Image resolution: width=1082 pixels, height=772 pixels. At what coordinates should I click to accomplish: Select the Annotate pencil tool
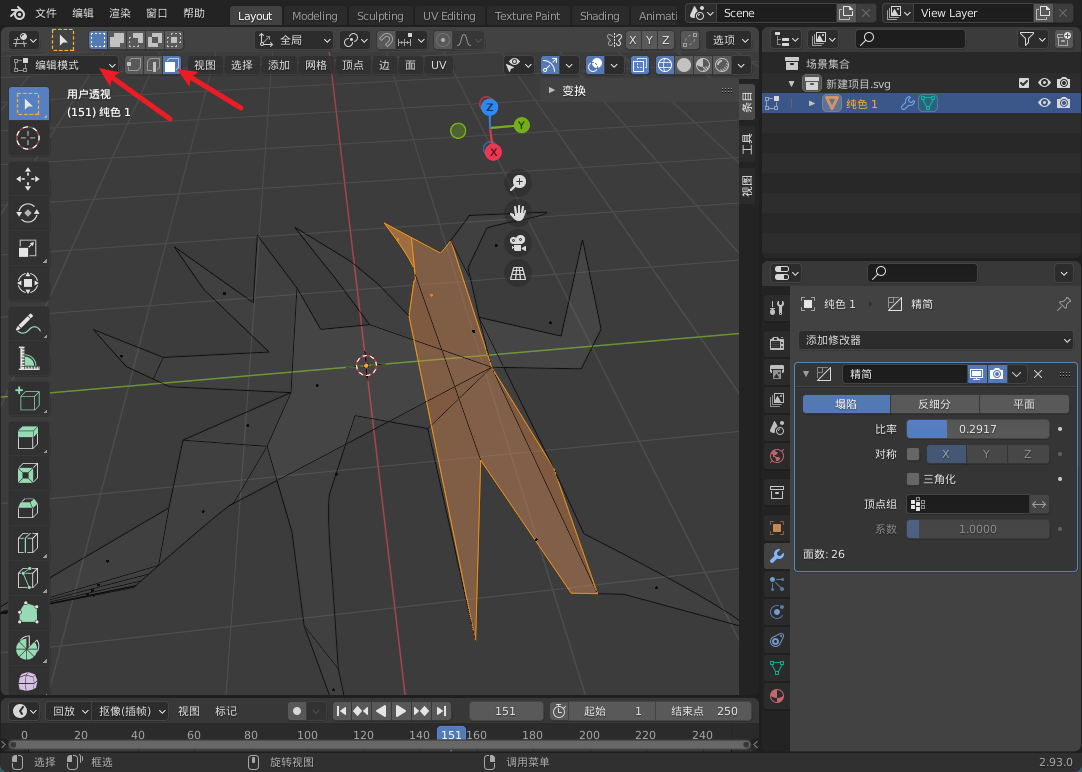coord(28,324)
